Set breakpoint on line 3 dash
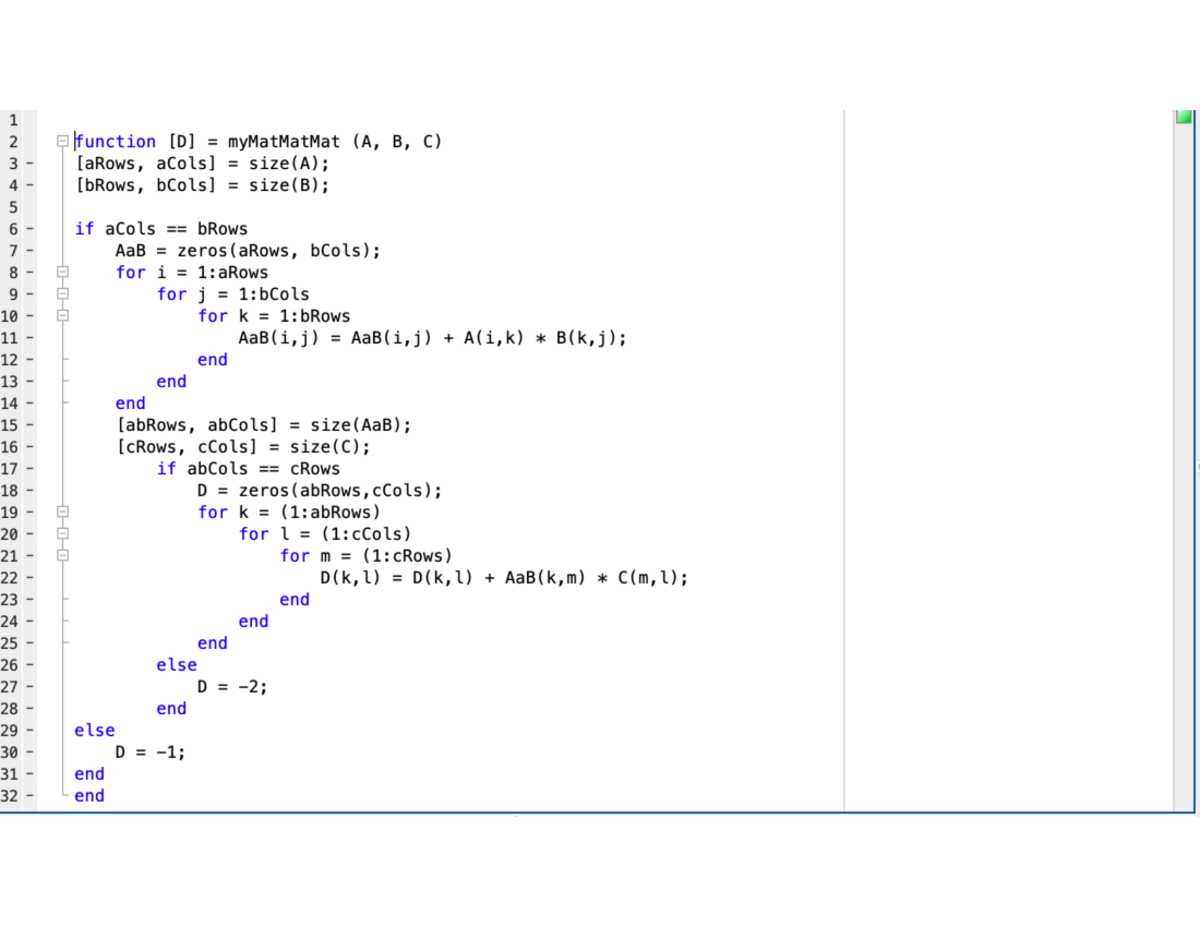The image size is (1200, 927). [x=30, y=164]
